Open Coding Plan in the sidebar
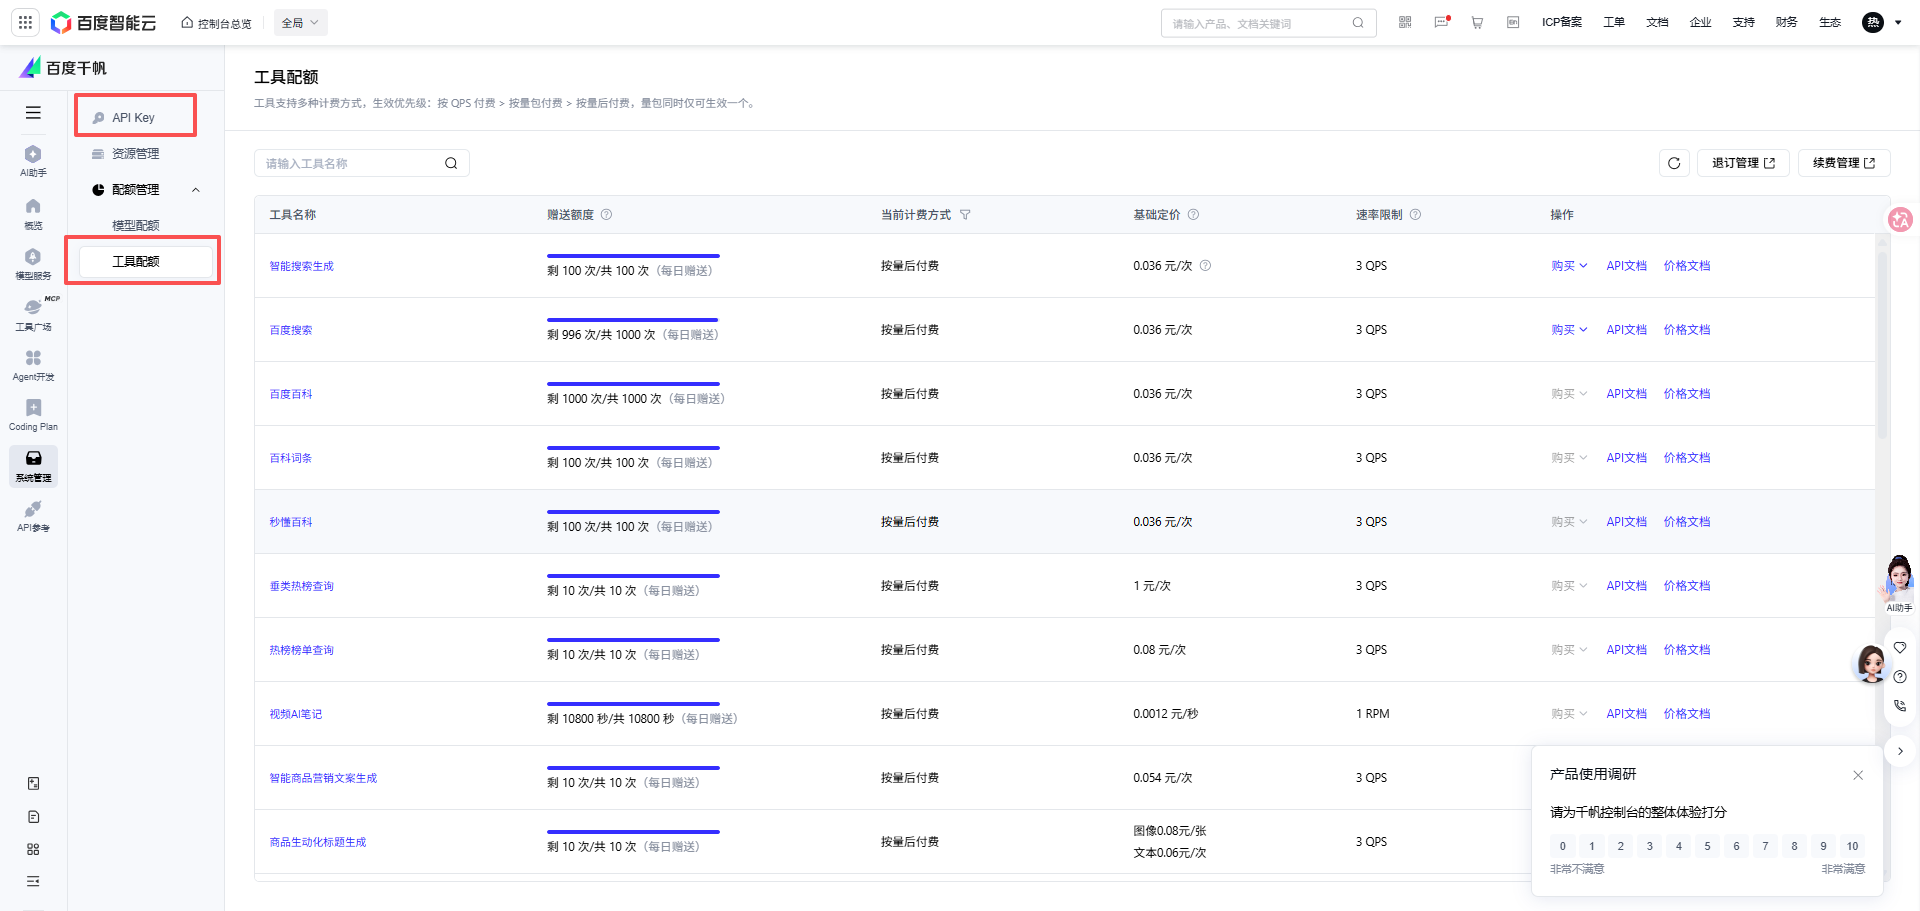1920x911 pixels. [33, 415]
